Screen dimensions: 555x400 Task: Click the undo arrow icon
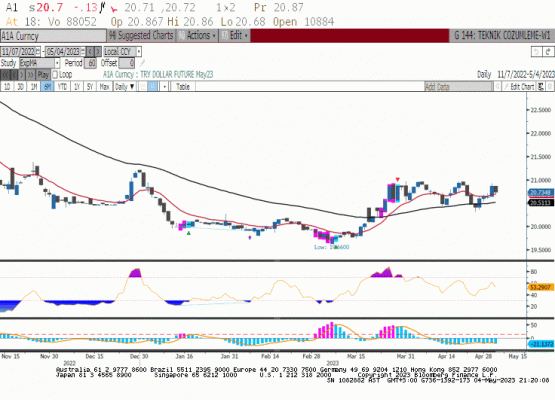tap(536, 52)
